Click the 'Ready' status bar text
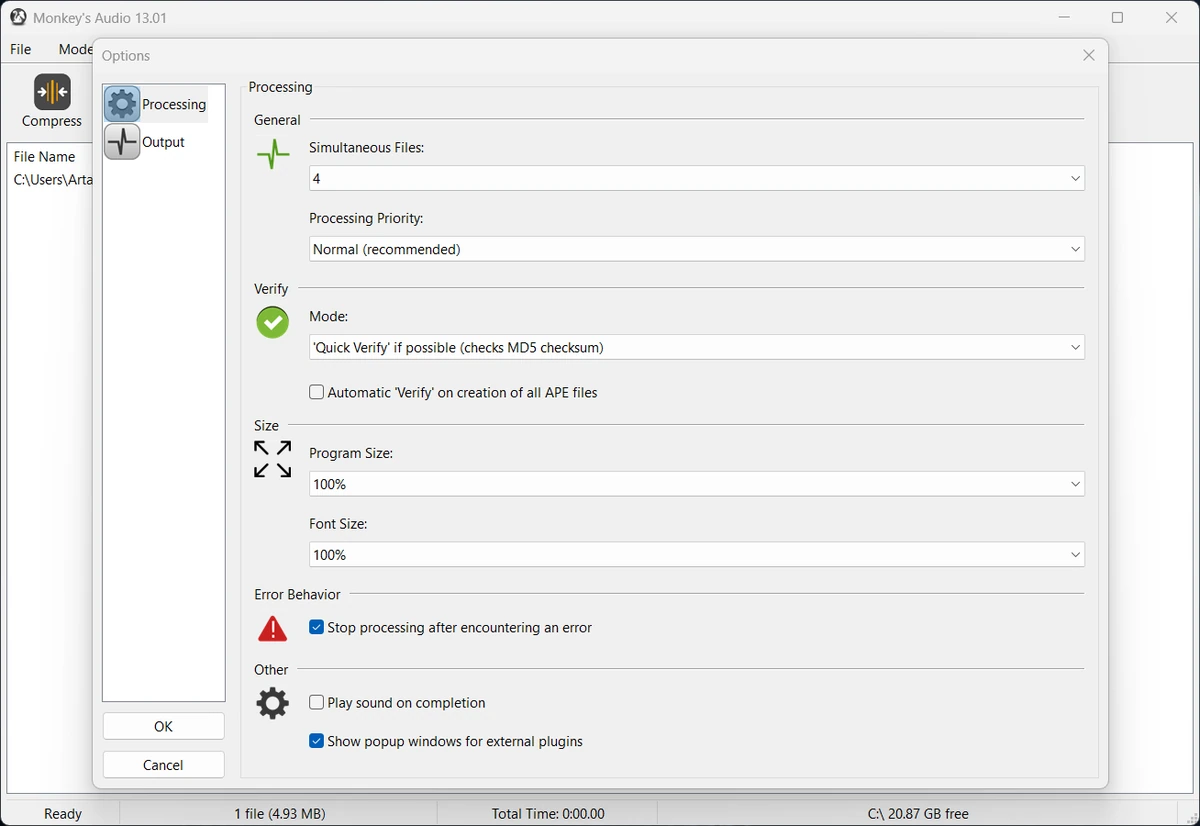Image resolution: width=1200 pixels, height=826 pixels. pyautogui.click(x=63, y=814)
